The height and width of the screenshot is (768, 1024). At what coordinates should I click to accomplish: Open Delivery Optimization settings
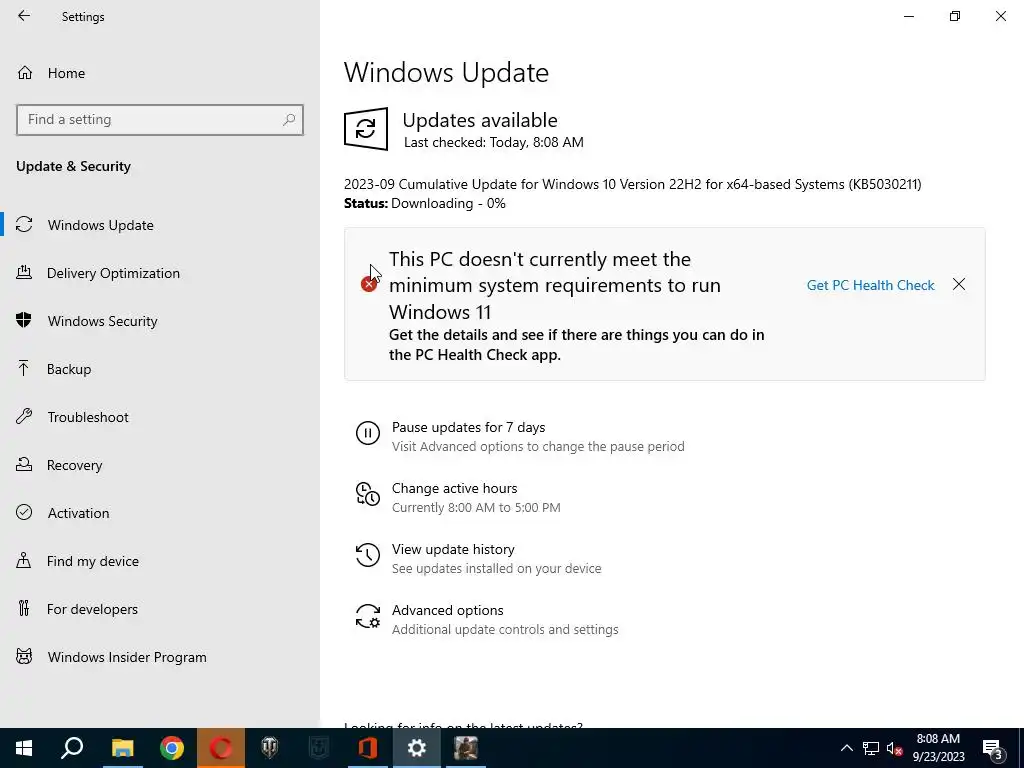tap(160, 273)
